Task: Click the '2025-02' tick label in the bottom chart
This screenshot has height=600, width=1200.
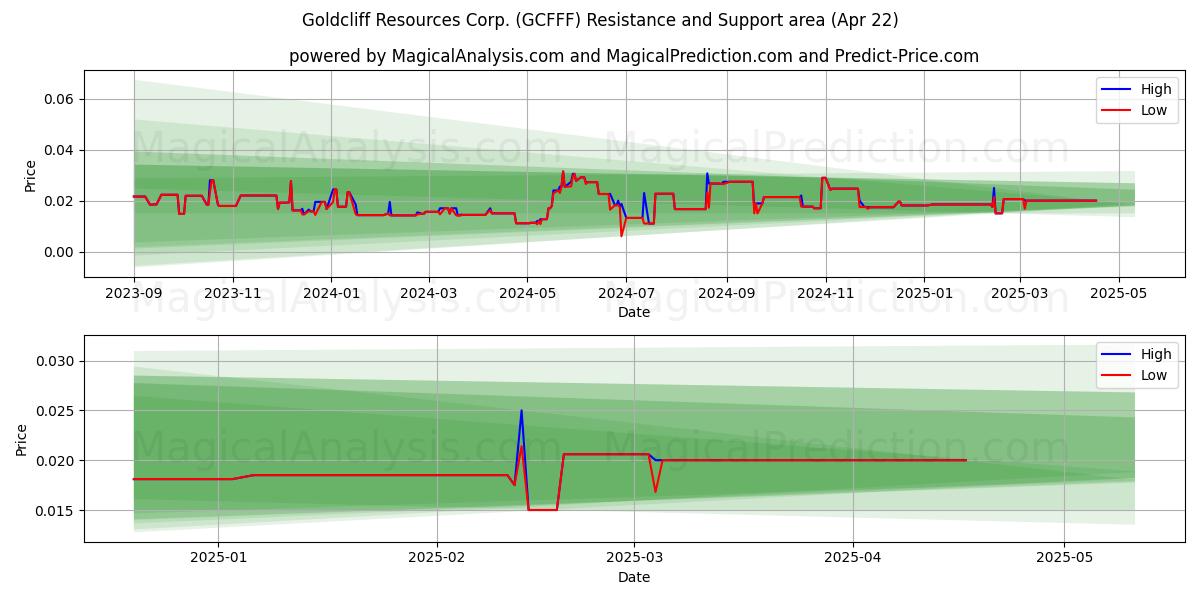Action: click(437, 559)
